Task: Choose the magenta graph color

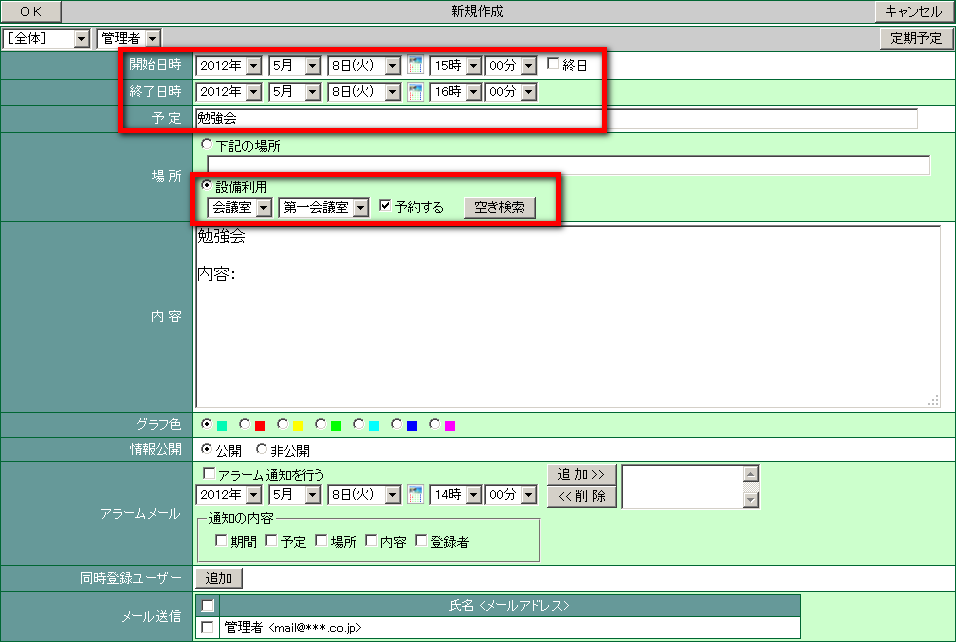Action: click(434, 424)
